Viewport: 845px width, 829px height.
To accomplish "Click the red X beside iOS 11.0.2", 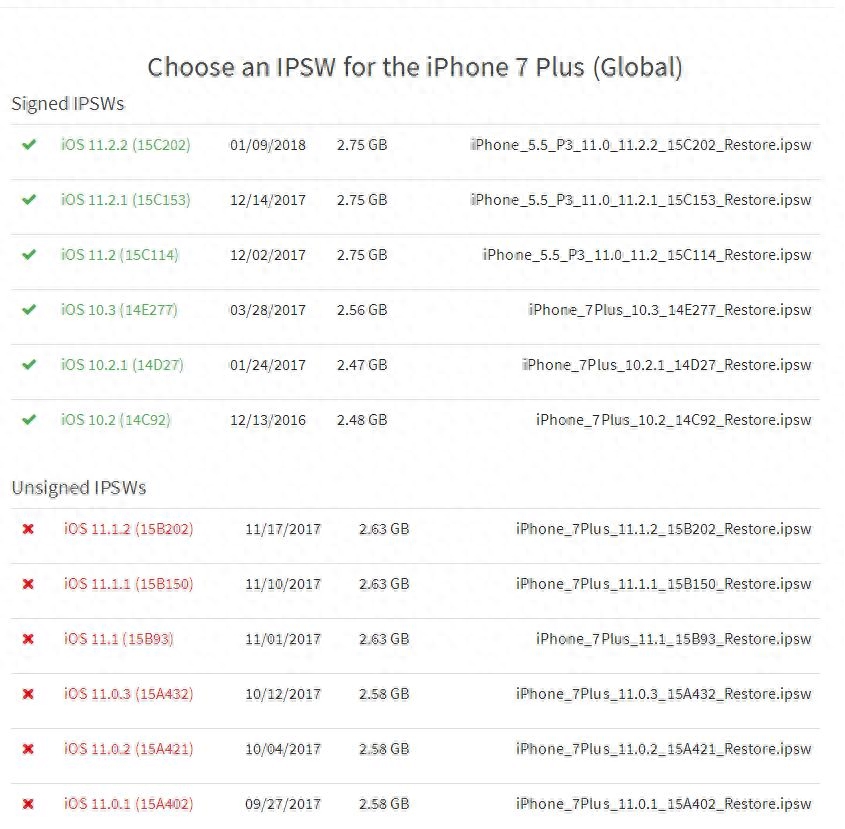I will point(28,748).
